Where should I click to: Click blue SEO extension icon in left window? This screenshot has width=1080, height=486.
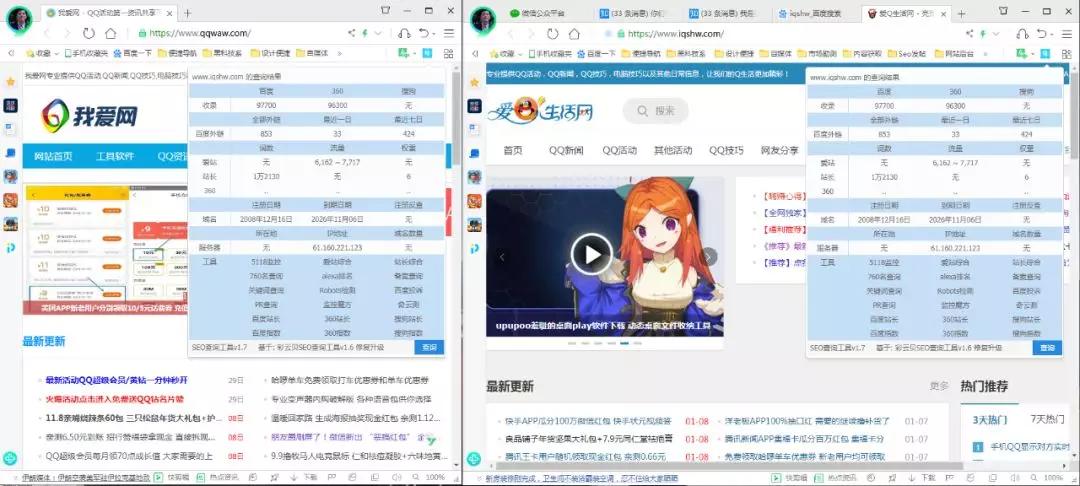click(427, 53)
